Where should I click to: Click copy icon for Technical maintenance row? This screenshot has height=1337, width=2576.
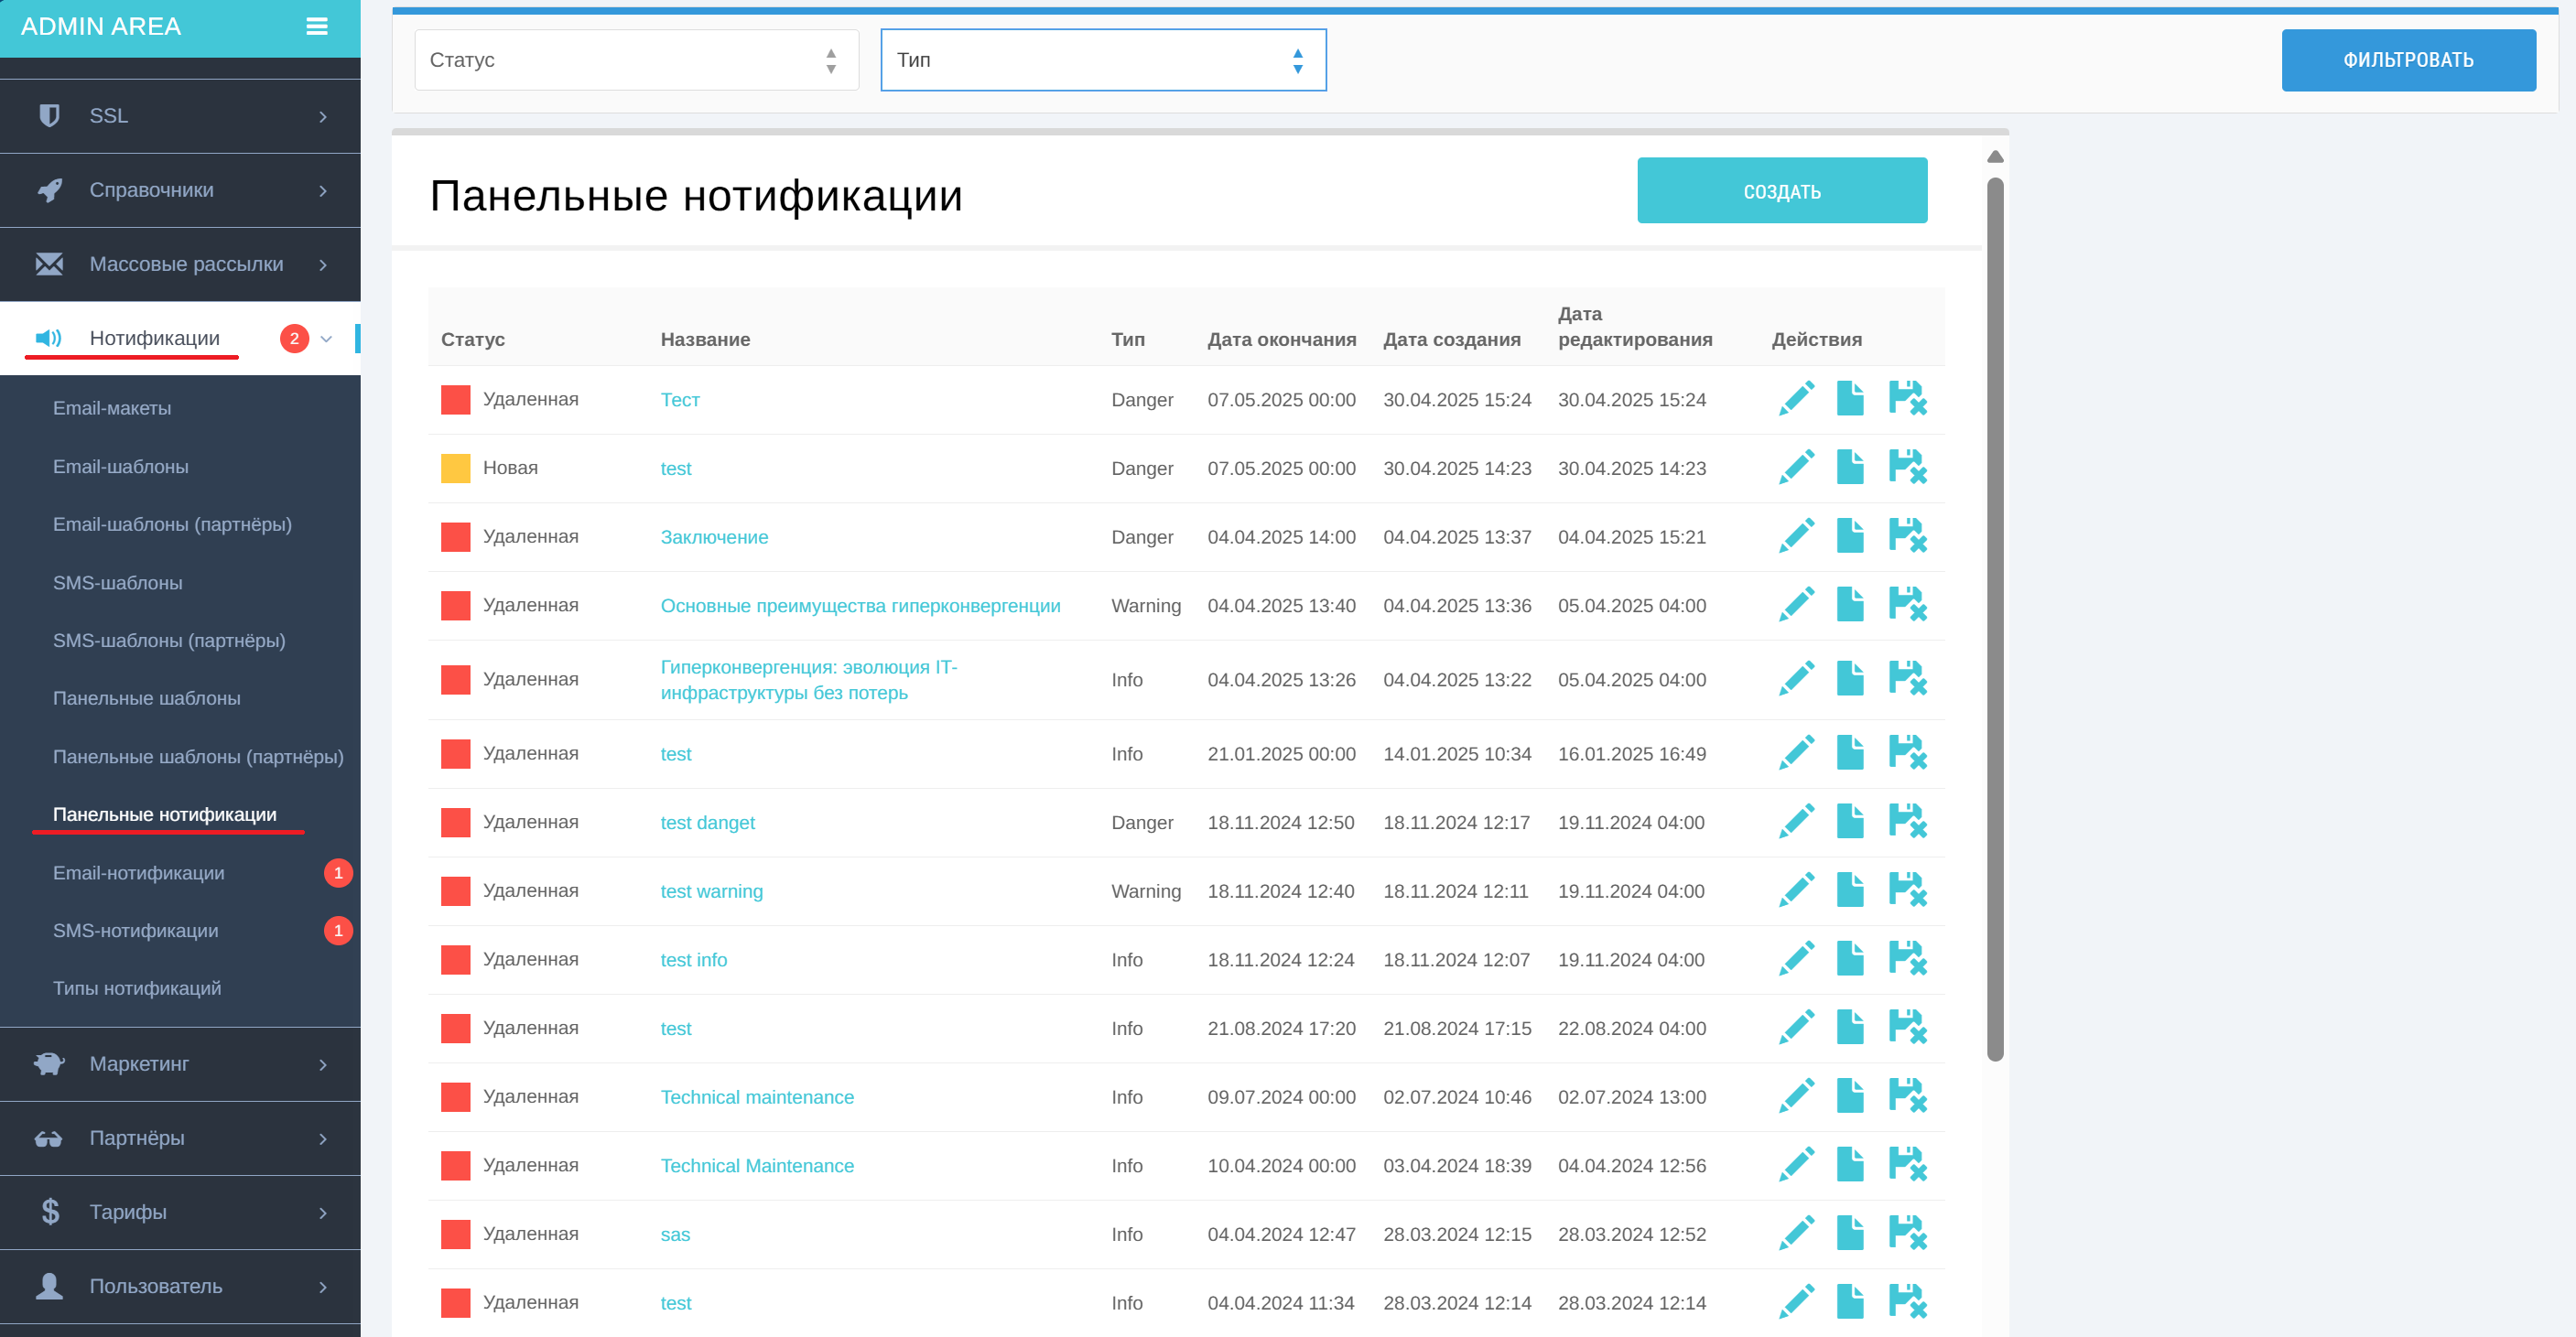[x=1850, y=1096]
